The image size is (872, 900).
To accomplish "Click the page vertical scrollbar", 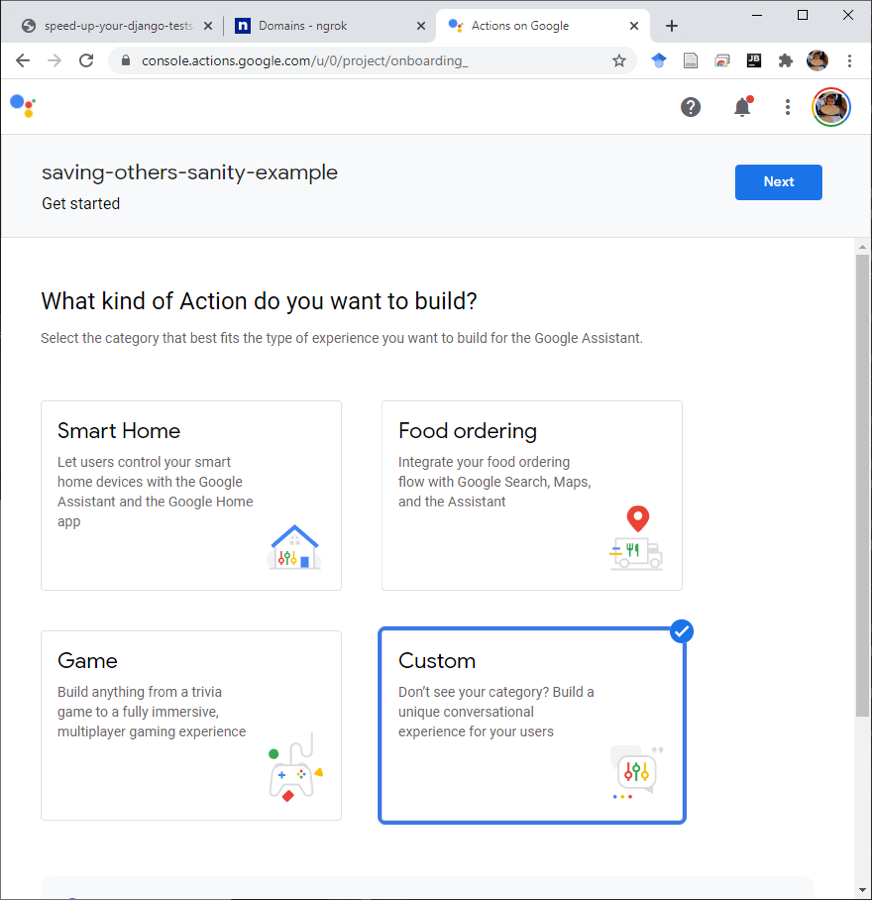I will 862,485.
